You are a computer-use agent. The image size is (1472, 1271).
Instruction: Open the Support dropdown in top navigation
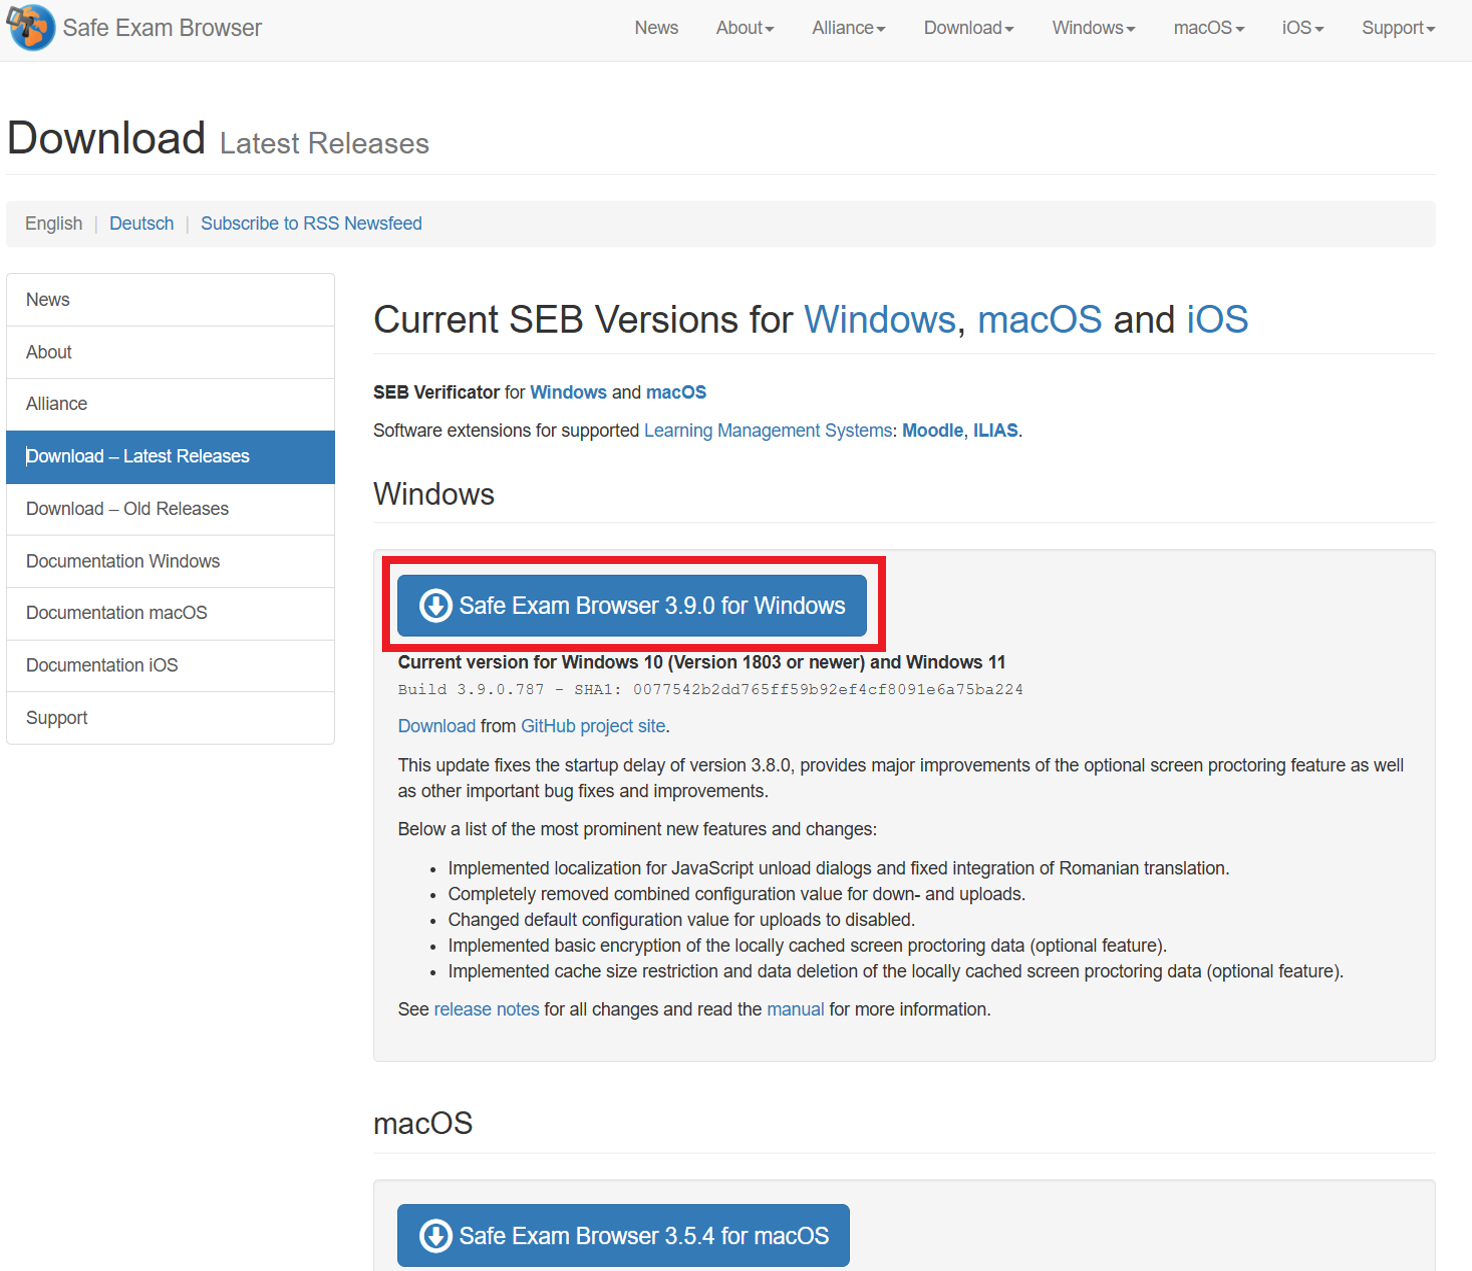[x=1398, y=28]
